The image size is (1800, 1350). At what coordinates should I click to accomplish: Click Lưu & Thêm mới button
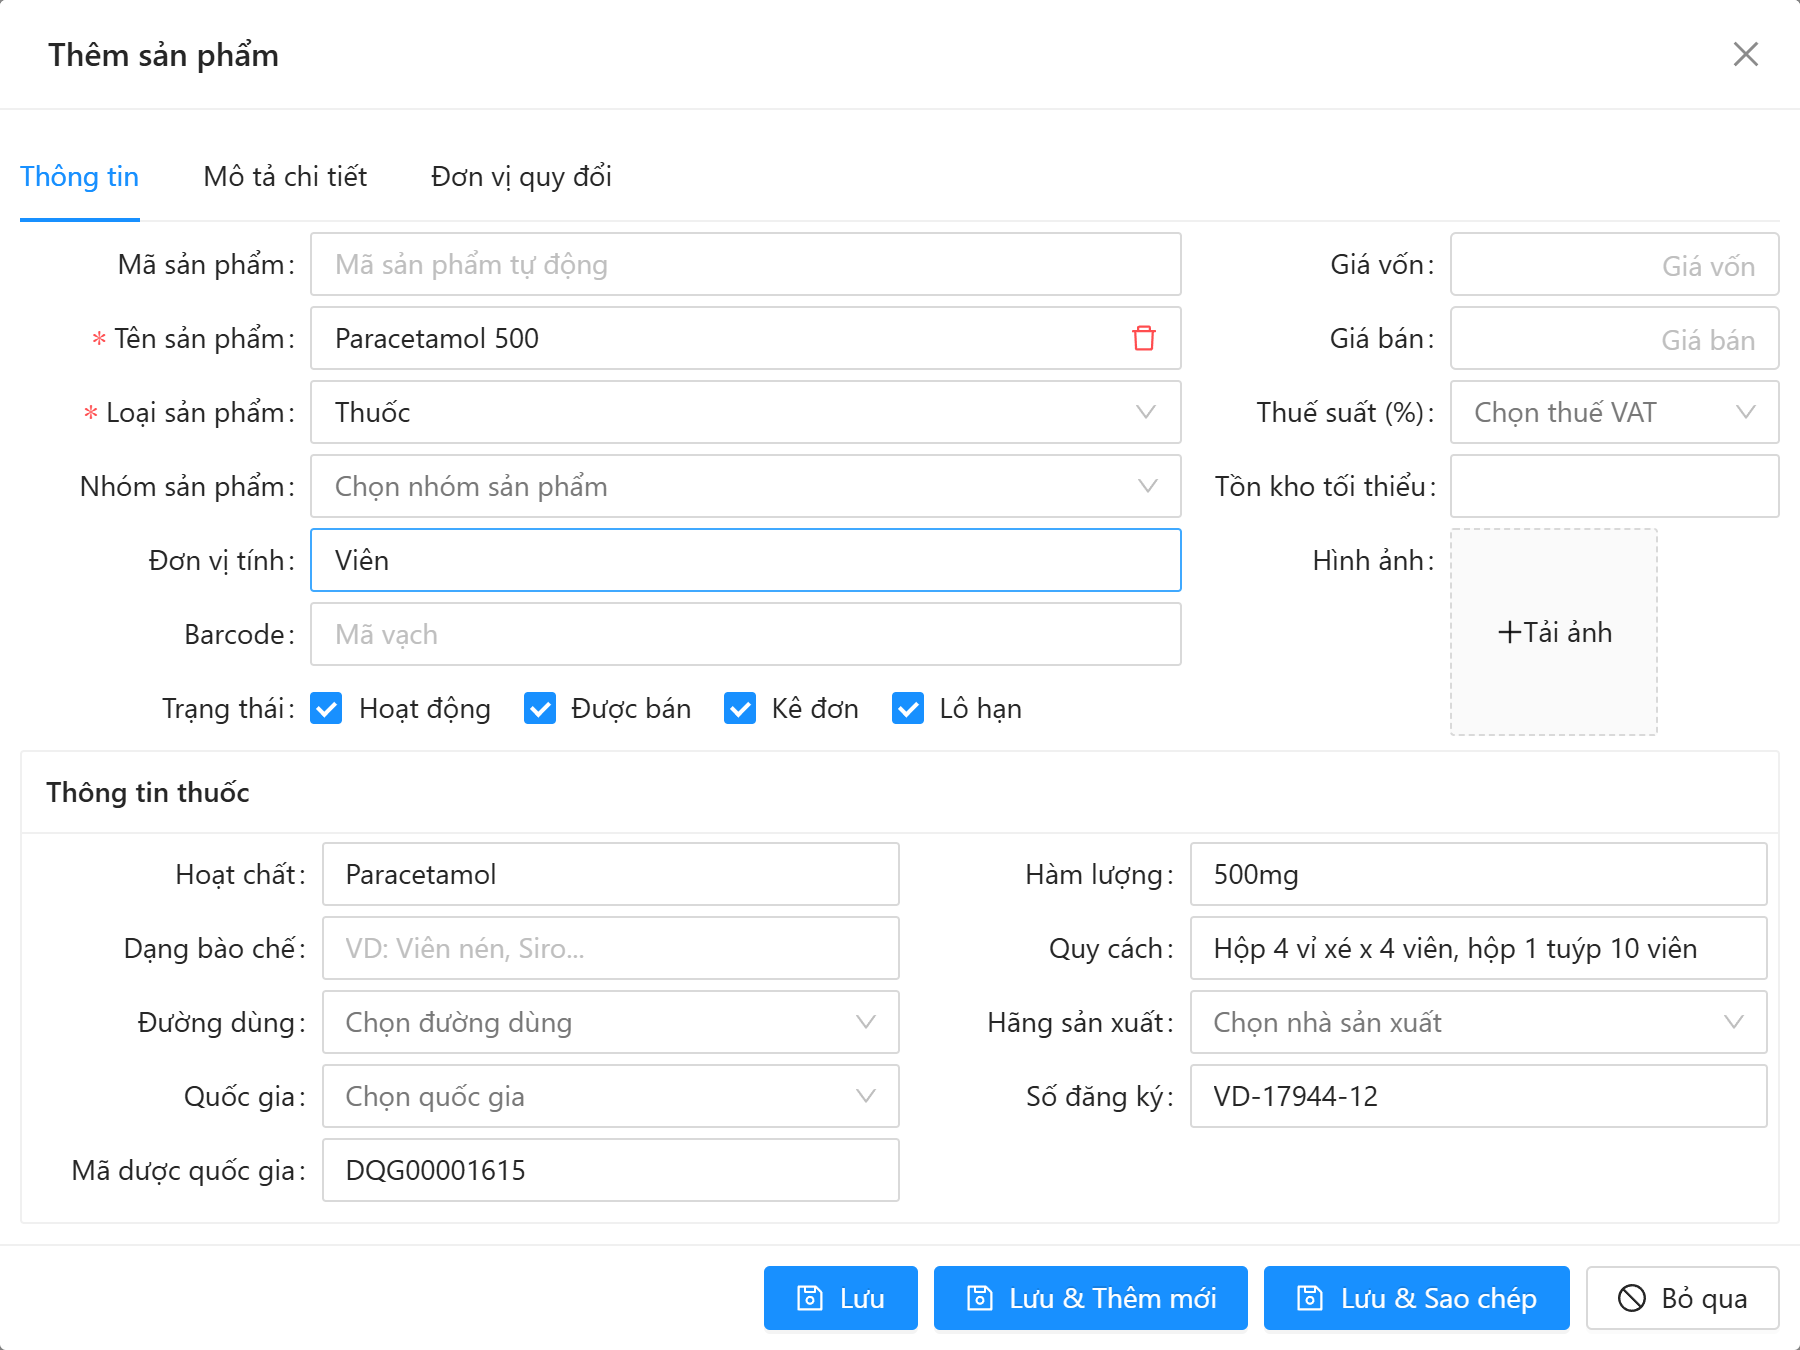coord(1091,1298)
